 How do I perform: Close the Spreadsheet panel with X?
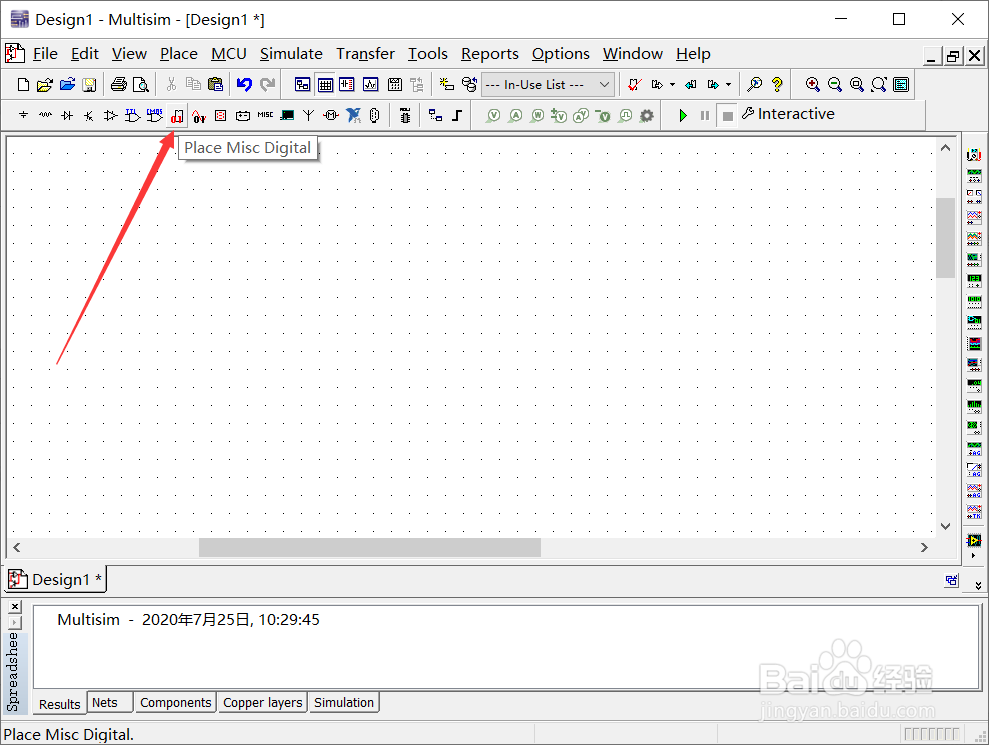coord(15,606)
